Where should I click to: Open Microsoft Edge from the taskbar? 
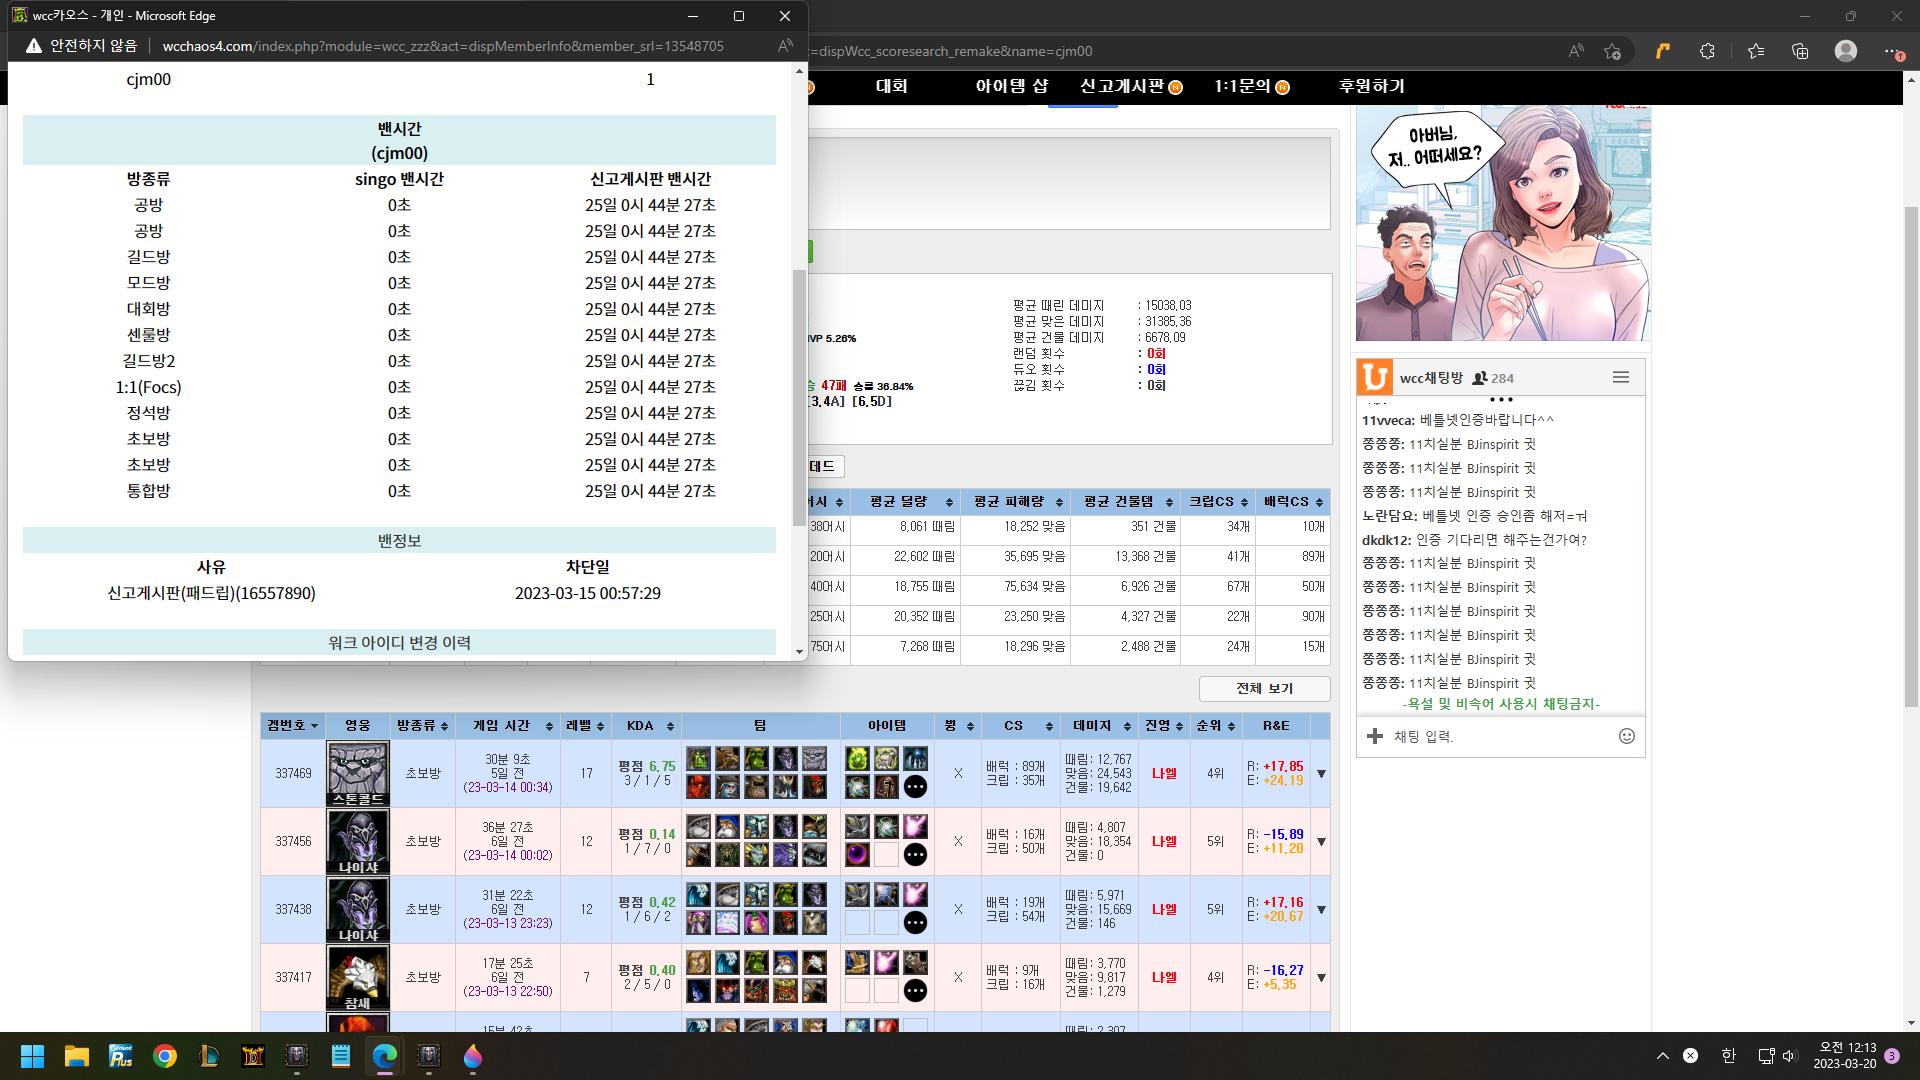[x=385, y=1056]
